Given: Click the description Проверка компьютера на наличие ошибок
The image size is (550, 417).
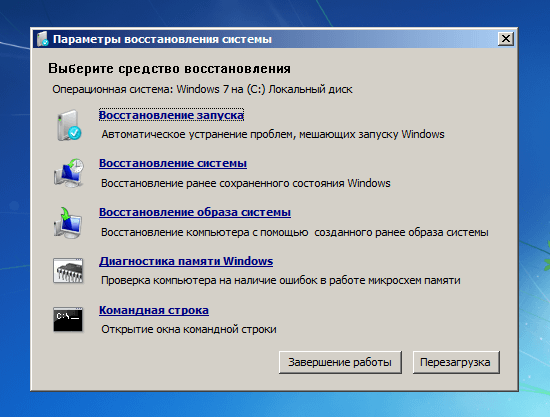Looking at the screenshot, I should pos(281,281).
